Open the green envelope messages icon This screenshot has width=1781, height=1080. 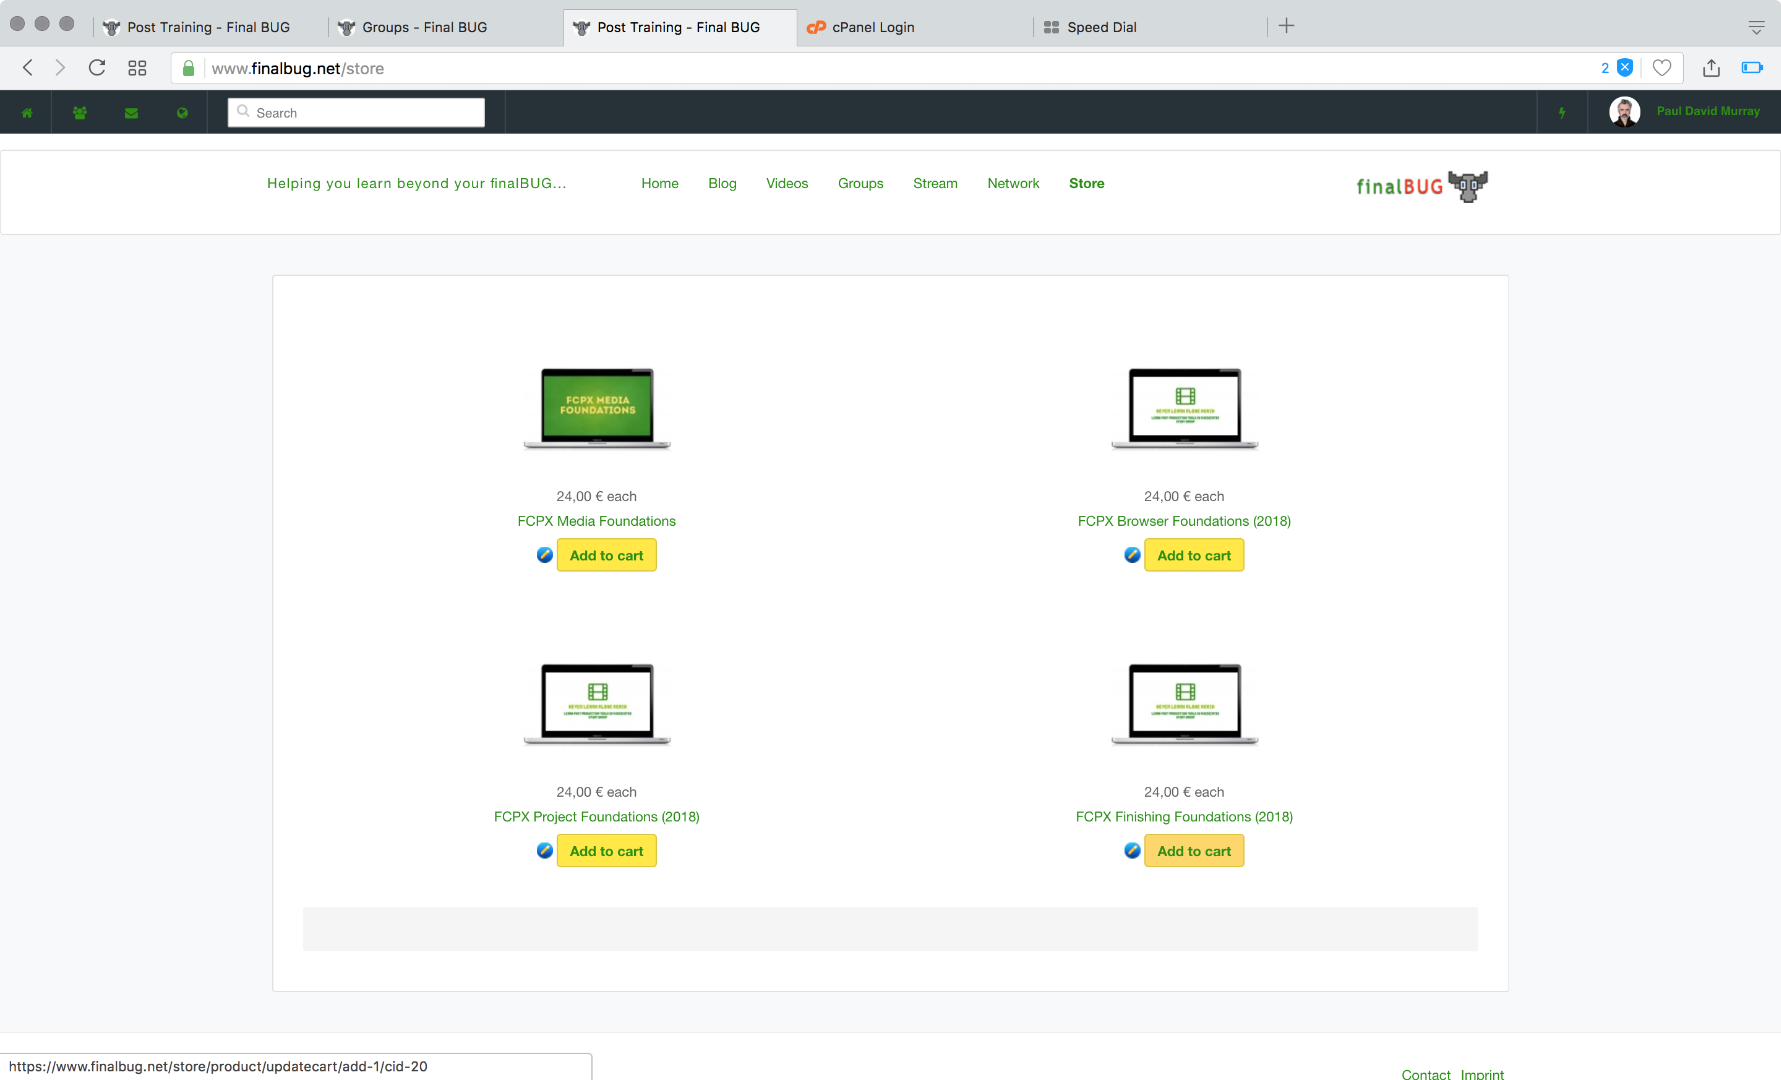click(131, 113)
